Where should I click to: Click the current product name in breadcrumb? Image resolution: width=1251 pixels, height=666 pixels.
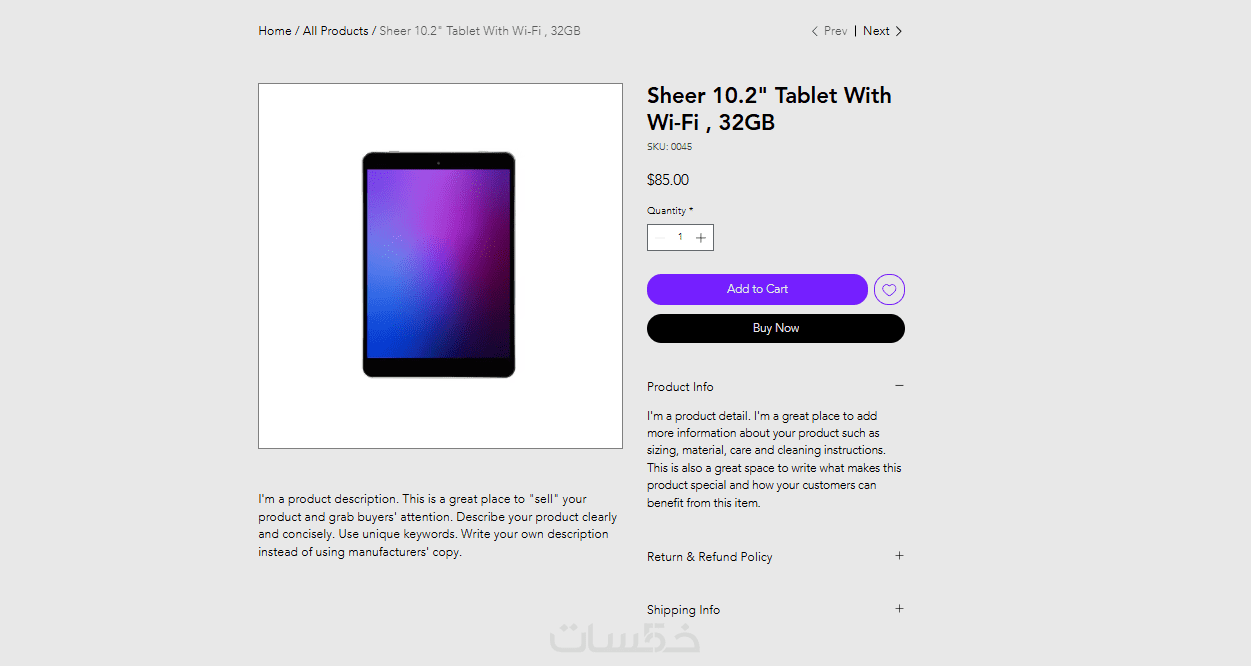[x=480, y=31]
